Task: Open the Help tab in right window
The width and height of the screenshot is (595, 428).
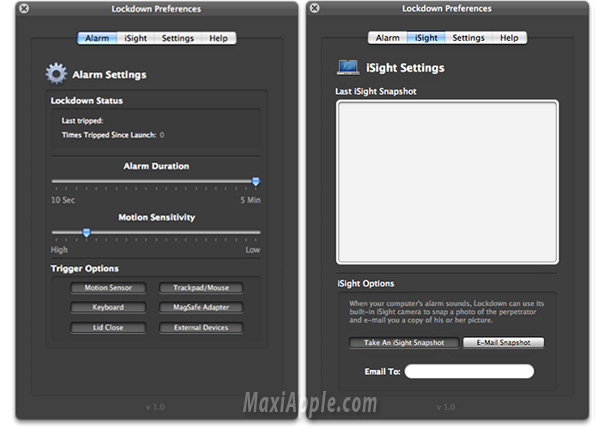Action: coord(509,38)
